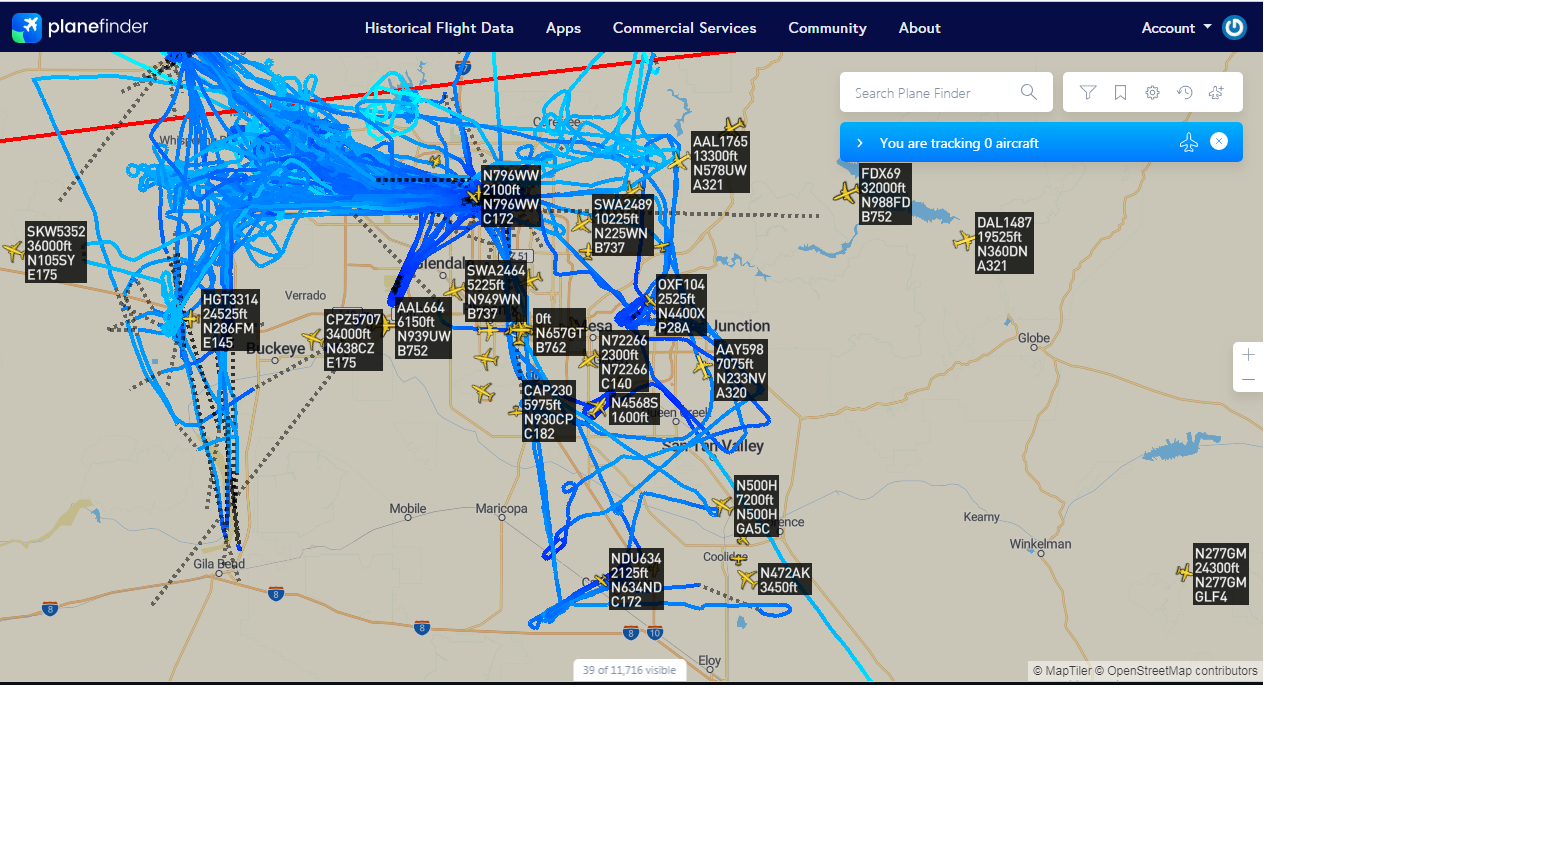This screenshot has width=1548, height=862.
Task: Click the CPZ5707 flight label
Action: (x=353, y=341)
